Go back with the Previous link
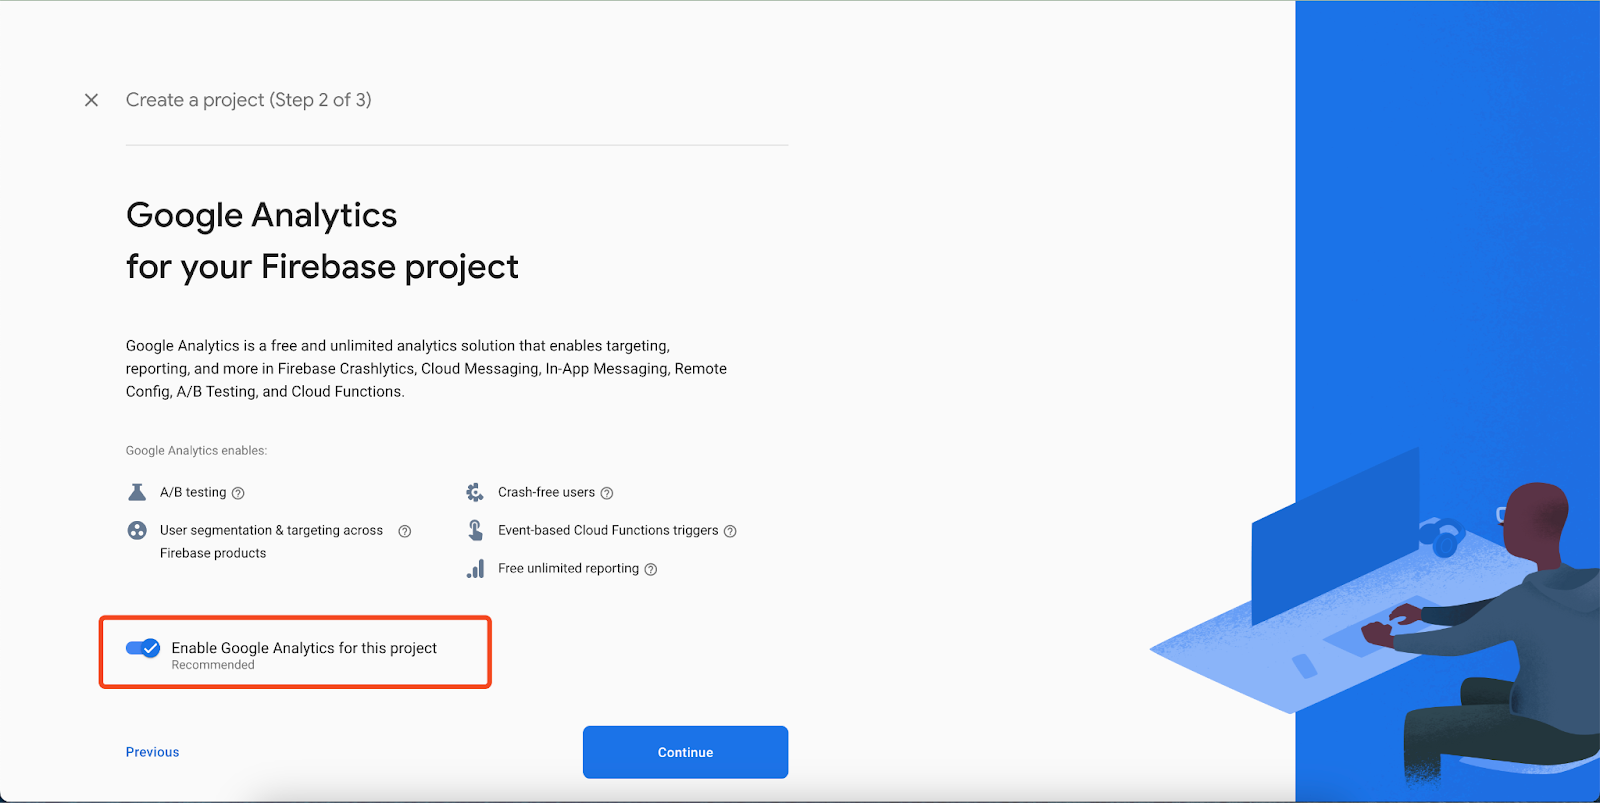1600x803 pixels. pos(152,752)
